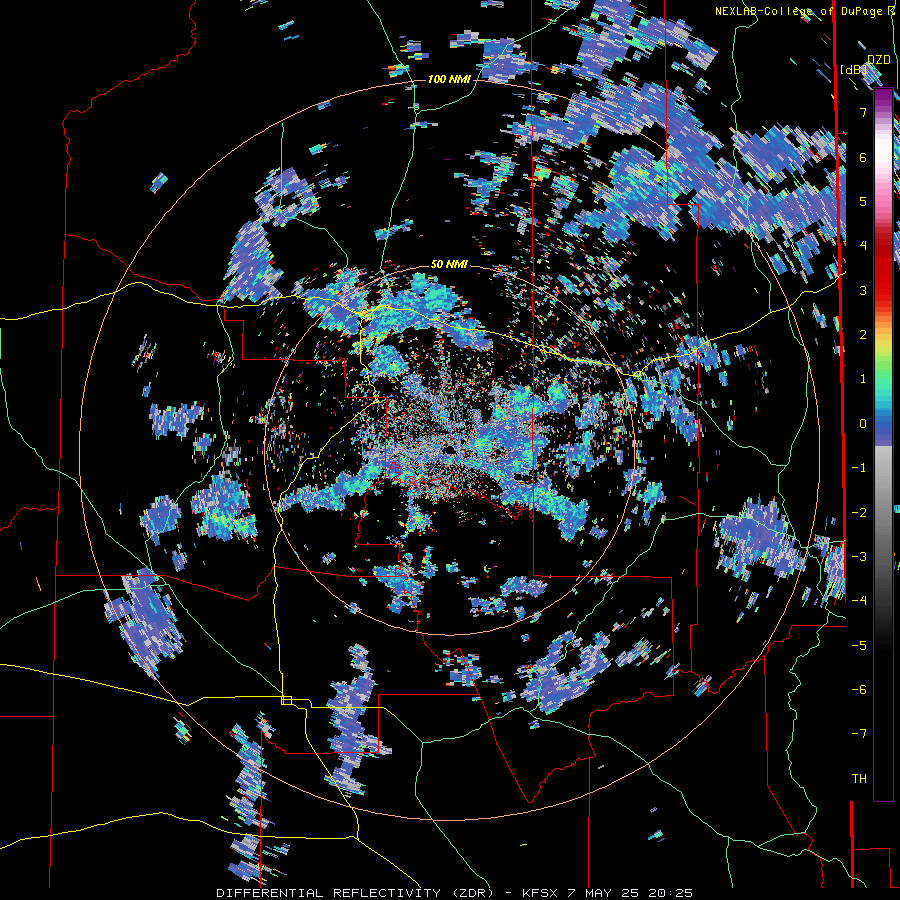Click the [dB] unit label

pos(853,69)
